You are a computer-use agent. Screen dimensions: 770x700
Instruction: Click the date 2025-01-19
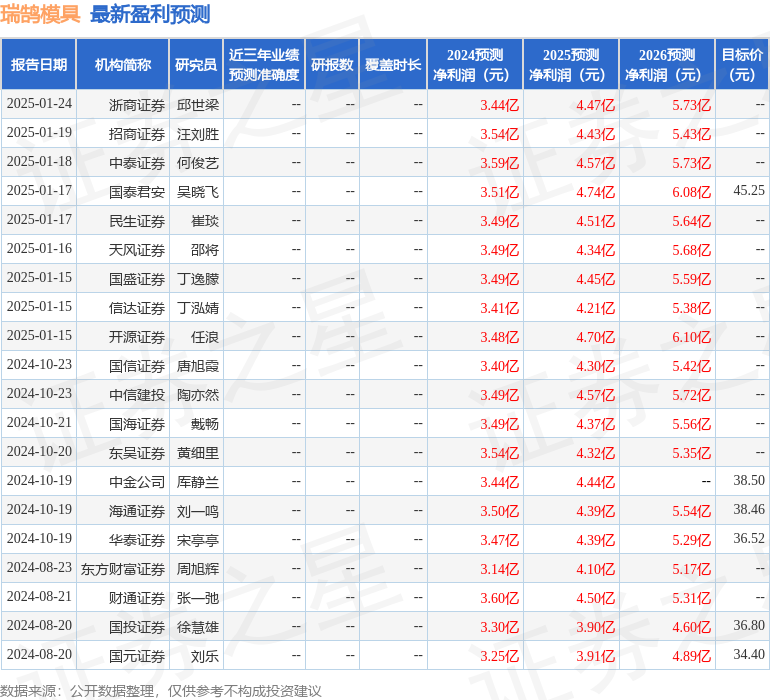[39, 133]
